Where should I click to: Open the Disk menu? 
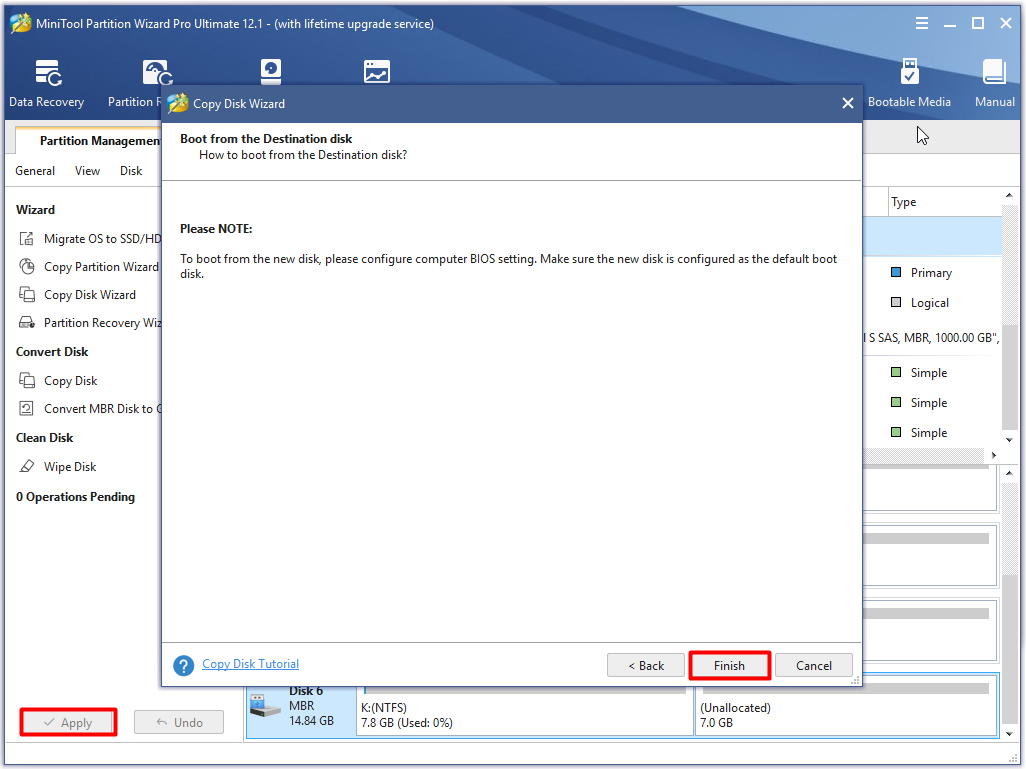point(131,171)
